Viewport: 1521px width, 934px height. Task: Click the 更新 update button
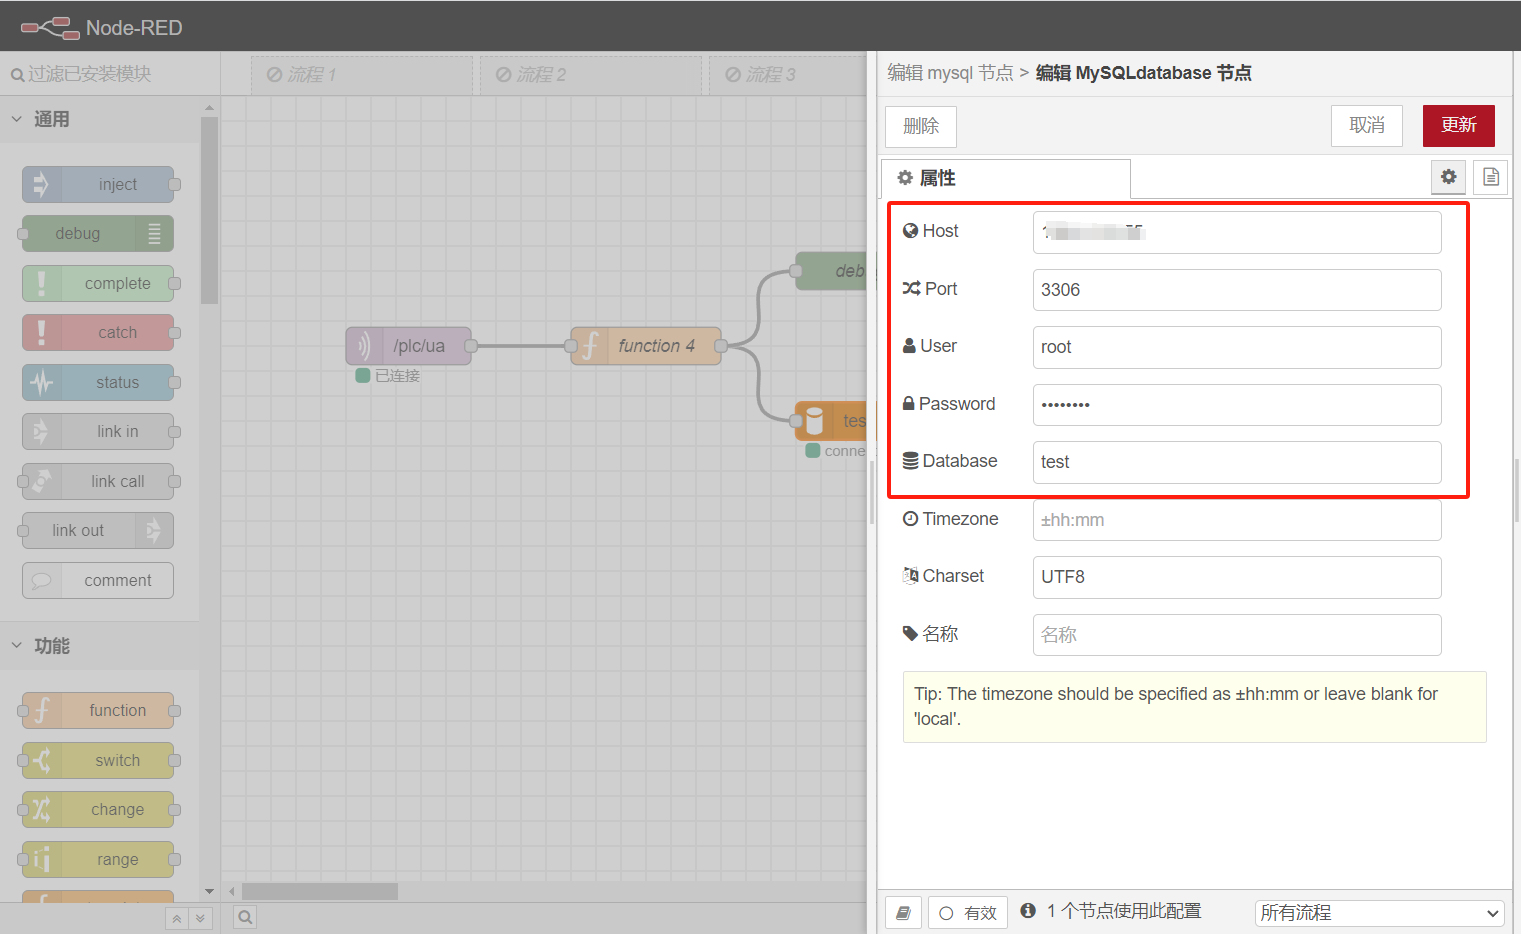tap(1458, 126)
